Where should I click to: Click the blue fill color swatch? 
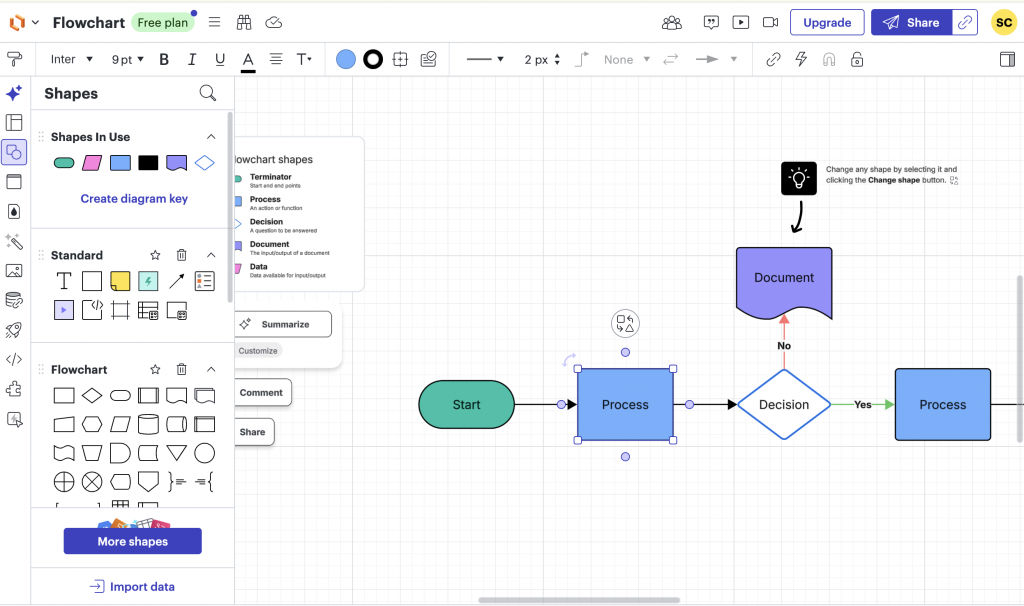tap(345, 59)
